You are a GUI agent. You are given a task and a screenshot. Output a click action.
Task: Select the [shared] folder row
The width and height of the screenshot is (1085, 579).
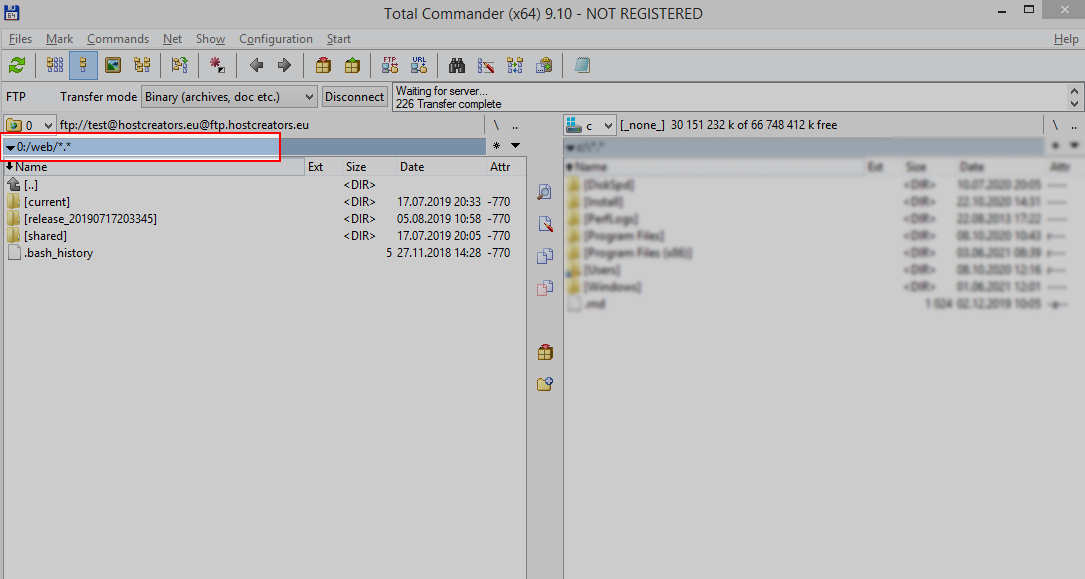[x=264, y=236]
